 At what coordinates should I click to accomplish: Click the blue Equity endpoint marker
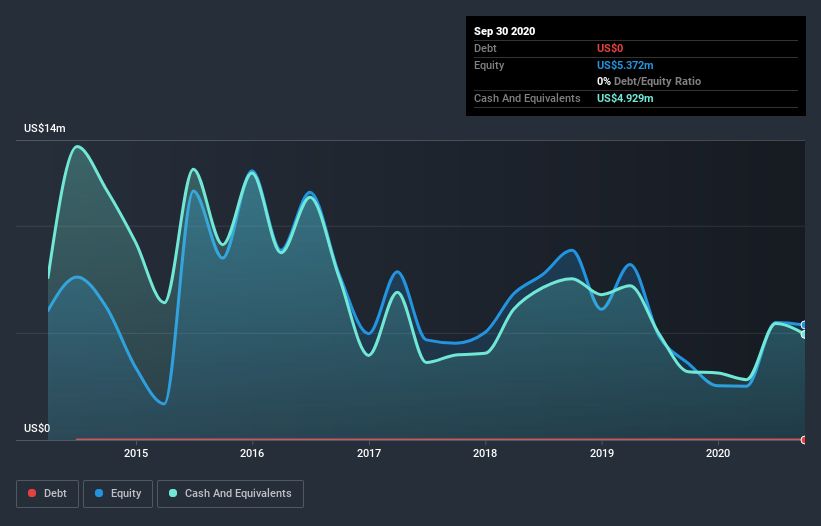pos(804,325)
